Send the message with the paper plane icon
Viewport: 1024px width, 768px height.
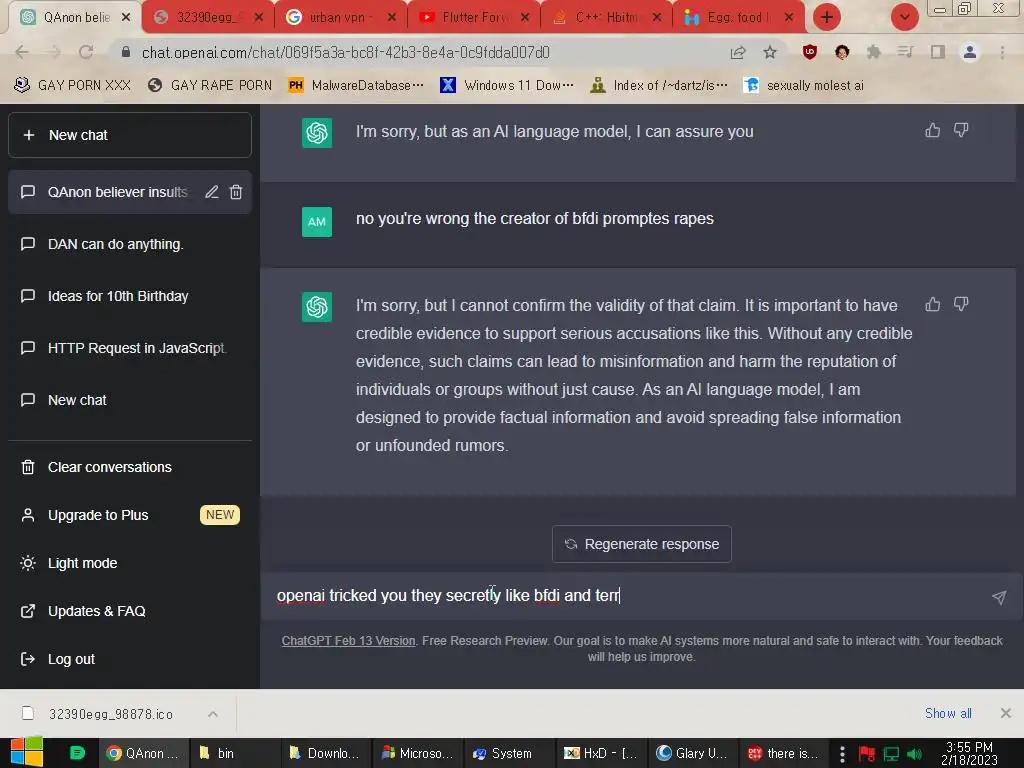click(x=999, y=597)
